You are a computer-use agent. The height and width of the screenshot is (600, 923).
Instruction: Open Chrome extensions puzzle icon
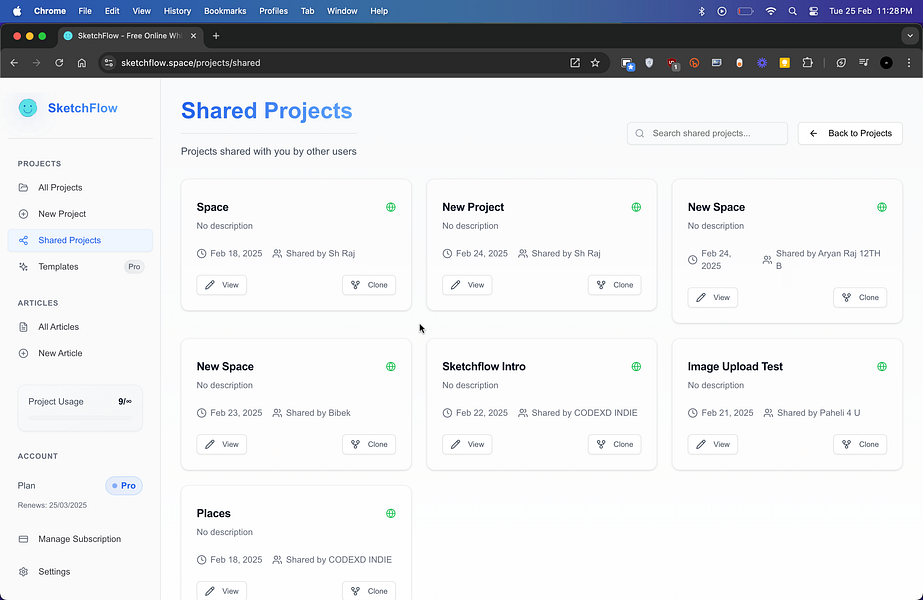coord(808,62)
